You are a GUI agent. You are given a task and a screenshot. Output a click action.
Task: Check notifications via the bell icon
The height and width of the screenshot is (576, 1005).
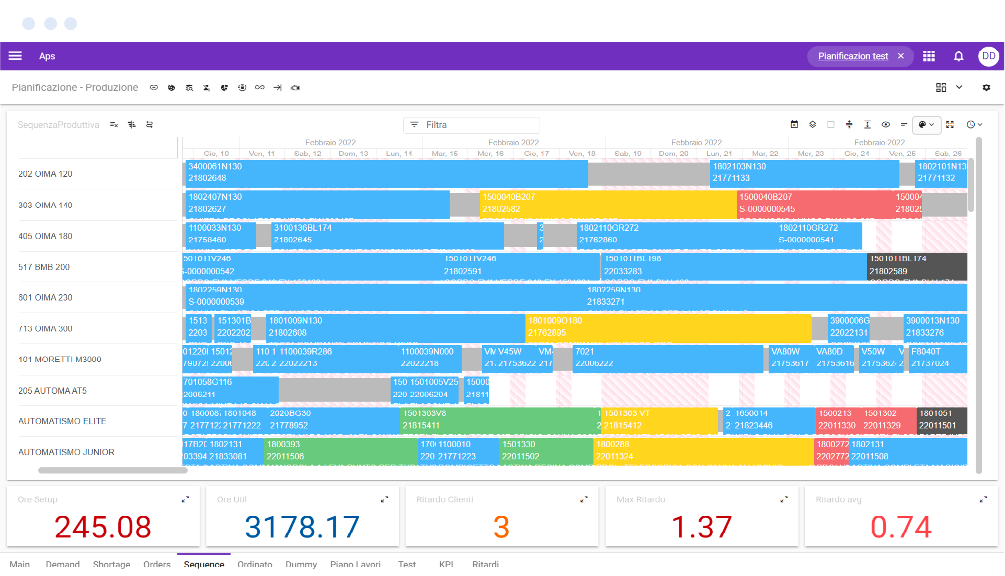click(958, 56)
